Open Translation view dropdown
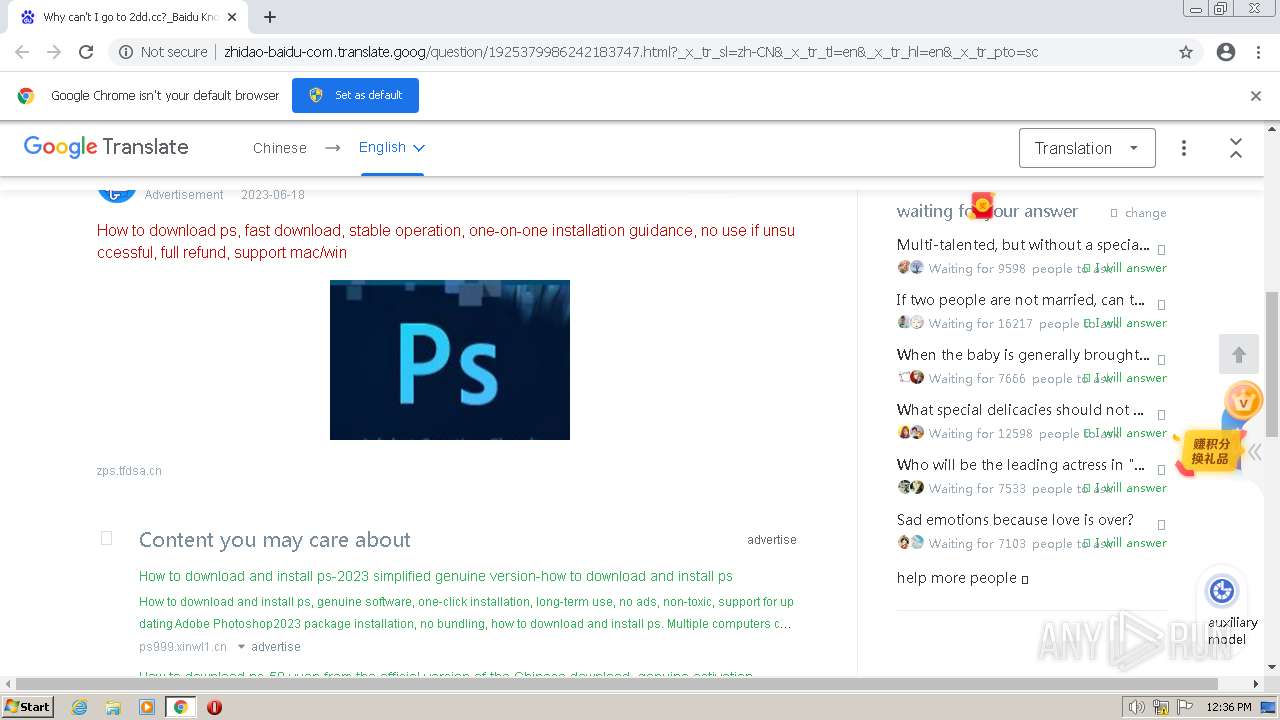This screenshot has width=1280, height=720. point(1087,148)
